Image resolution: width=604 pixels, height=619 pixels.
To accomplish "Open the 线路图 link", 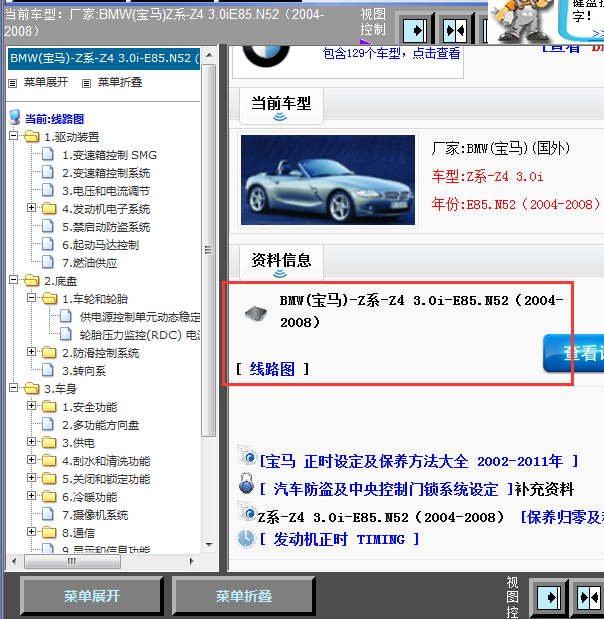I will (x=272, y=369).
